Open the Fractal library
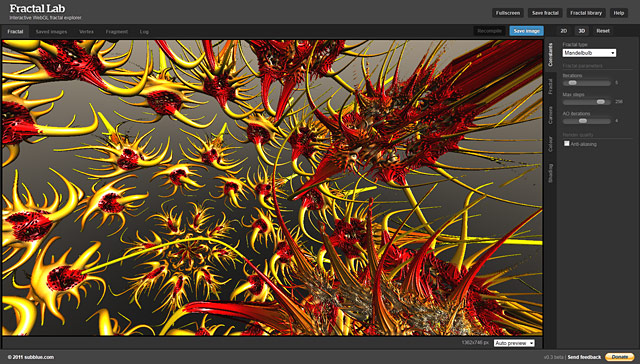This screenshot has height=364, width=640. coord(586,13)
